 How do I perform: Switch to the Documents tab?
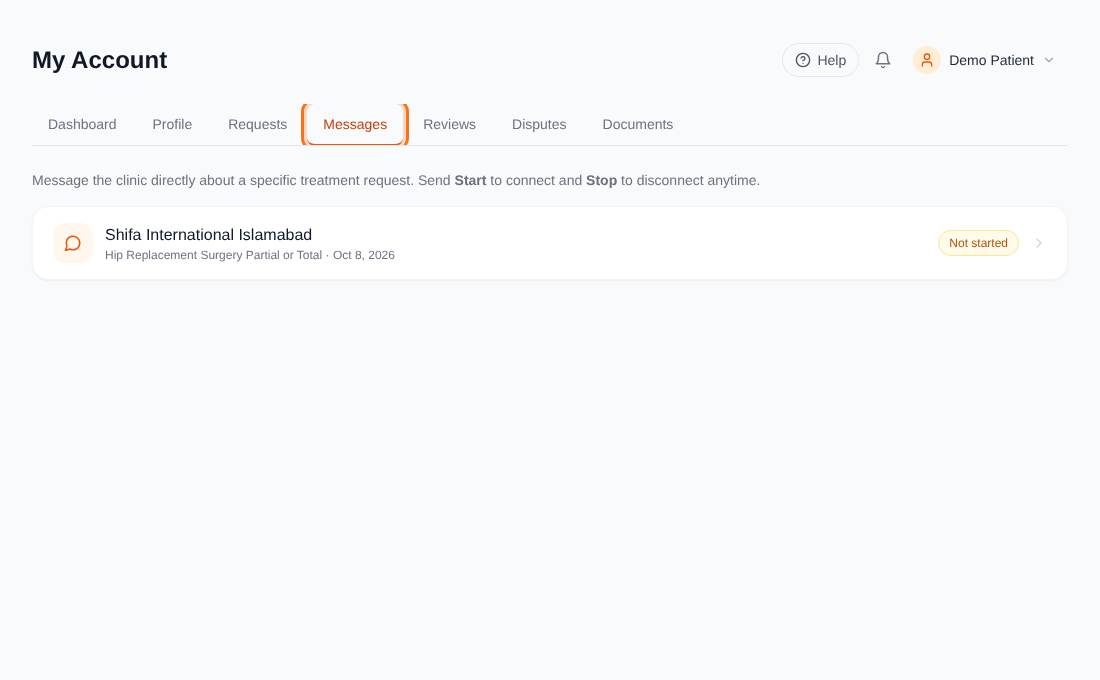point(638,124)
